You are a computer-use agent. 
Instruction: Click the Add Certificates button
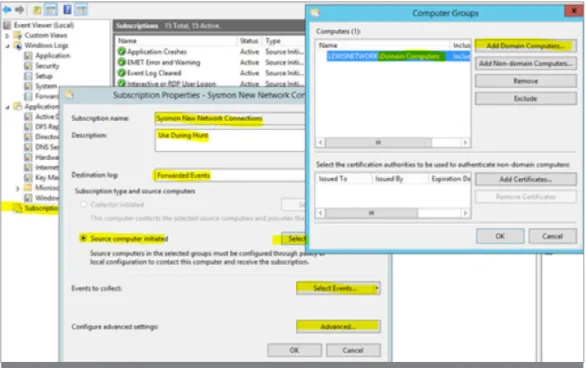[x=525, y=179]
